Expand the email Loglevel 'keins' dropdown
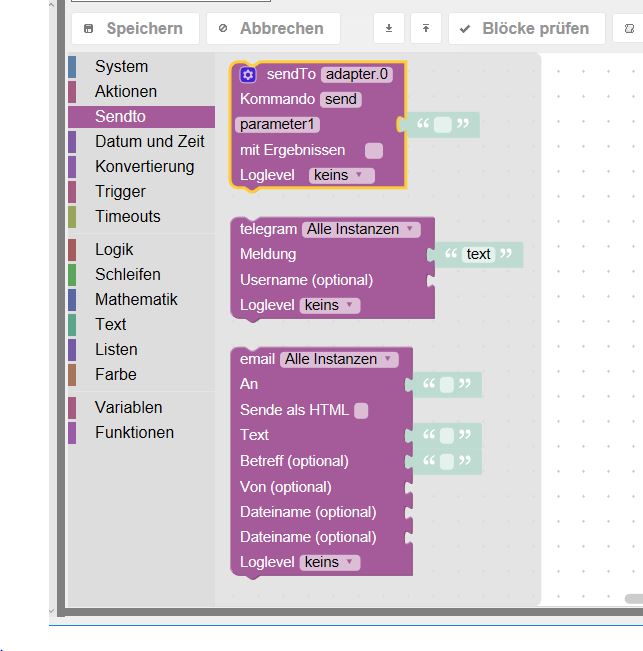The height and width of the screenshot is (651, 643). coord(330,562)
